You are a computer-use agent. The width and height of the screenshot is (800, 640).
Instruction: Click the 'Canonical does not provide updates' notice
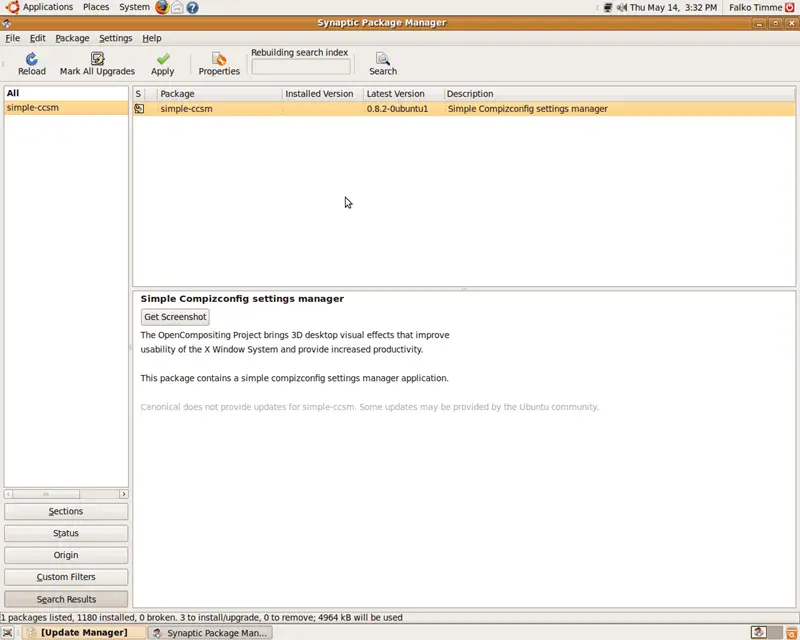click(369, 407)
